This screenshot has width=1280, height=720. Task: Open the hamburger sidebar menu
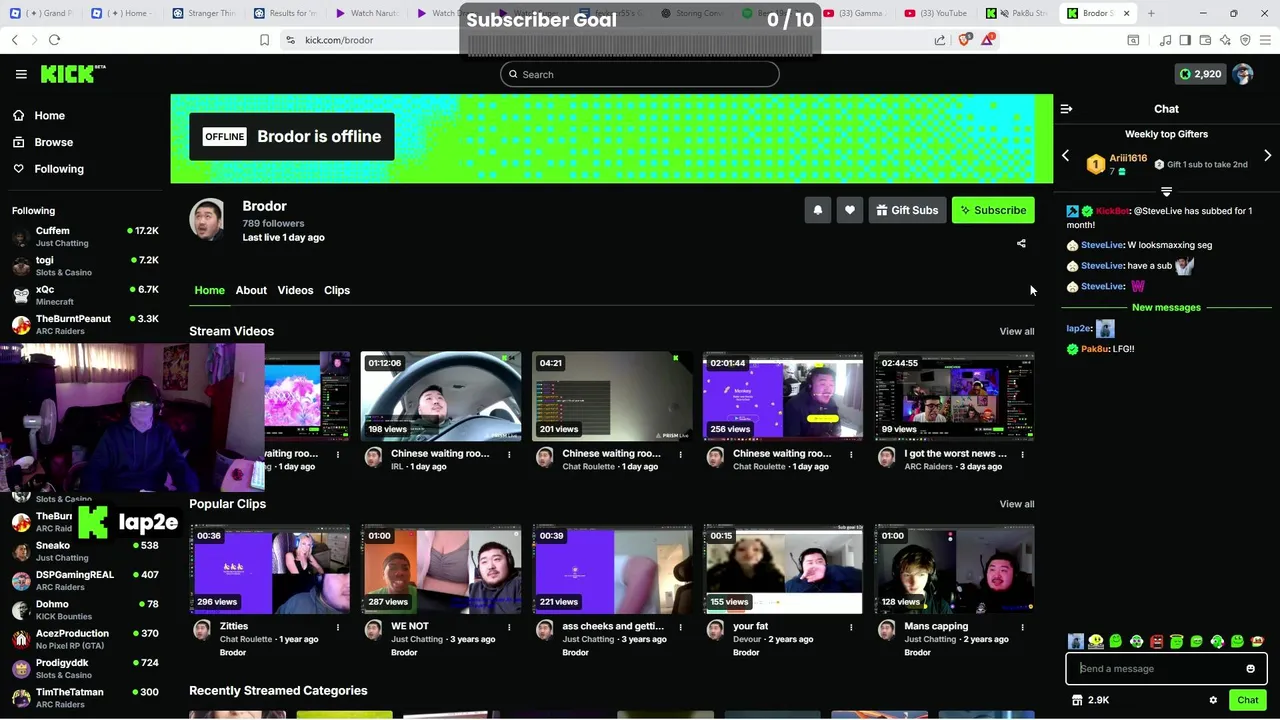point(21,74)
